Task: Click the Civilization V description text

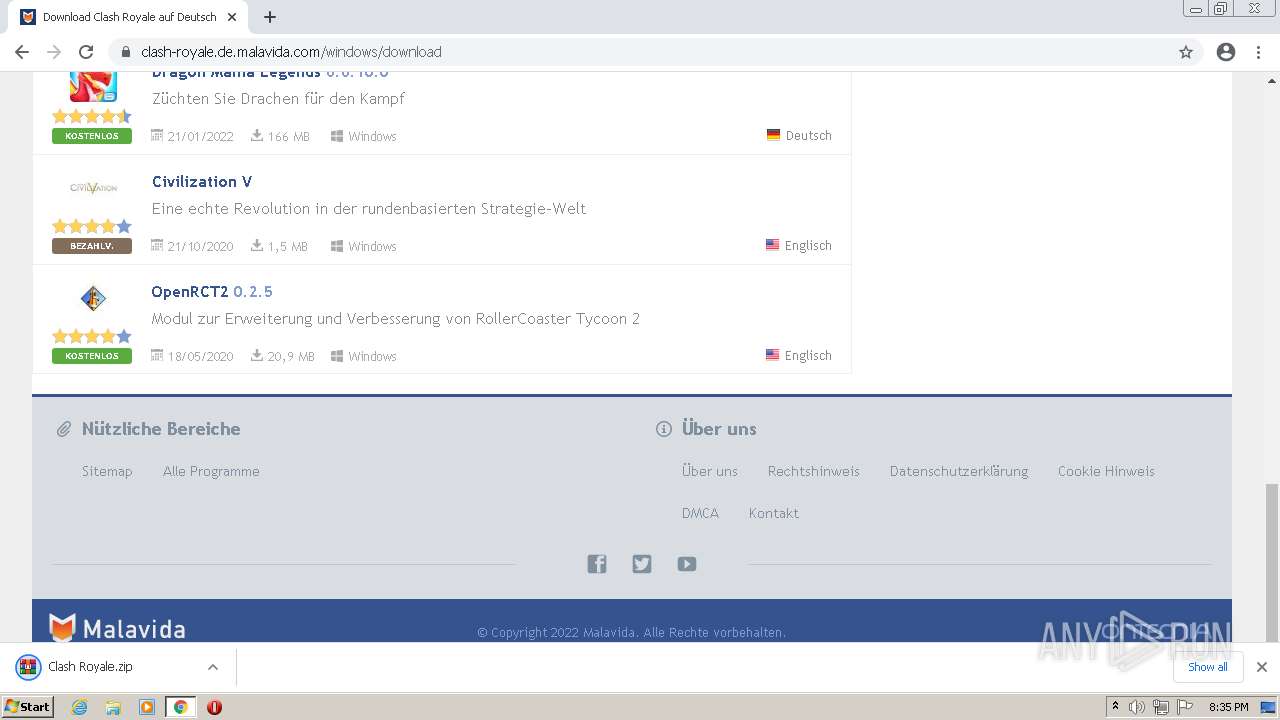Action: pos(369,209)
